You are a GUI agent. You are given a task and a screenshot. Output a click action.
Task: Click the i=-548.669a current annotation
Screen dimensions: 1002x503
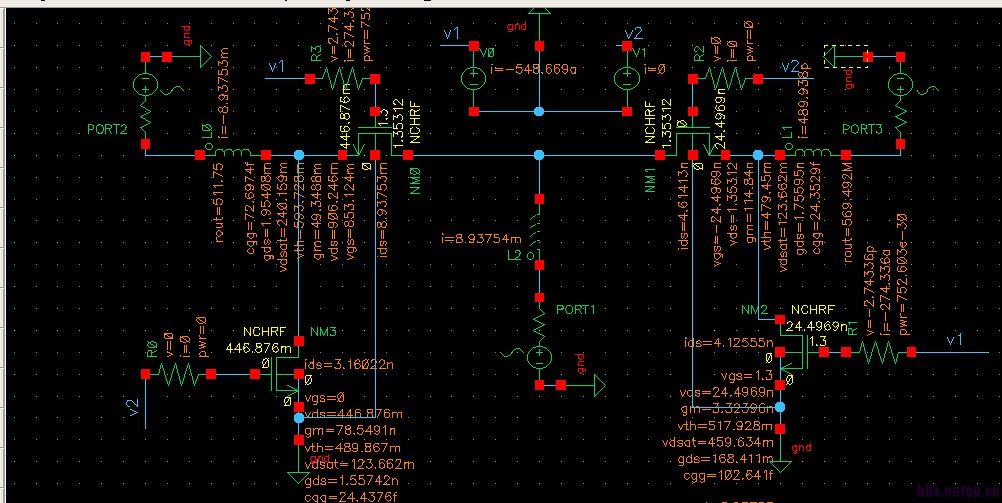point(534,70)
